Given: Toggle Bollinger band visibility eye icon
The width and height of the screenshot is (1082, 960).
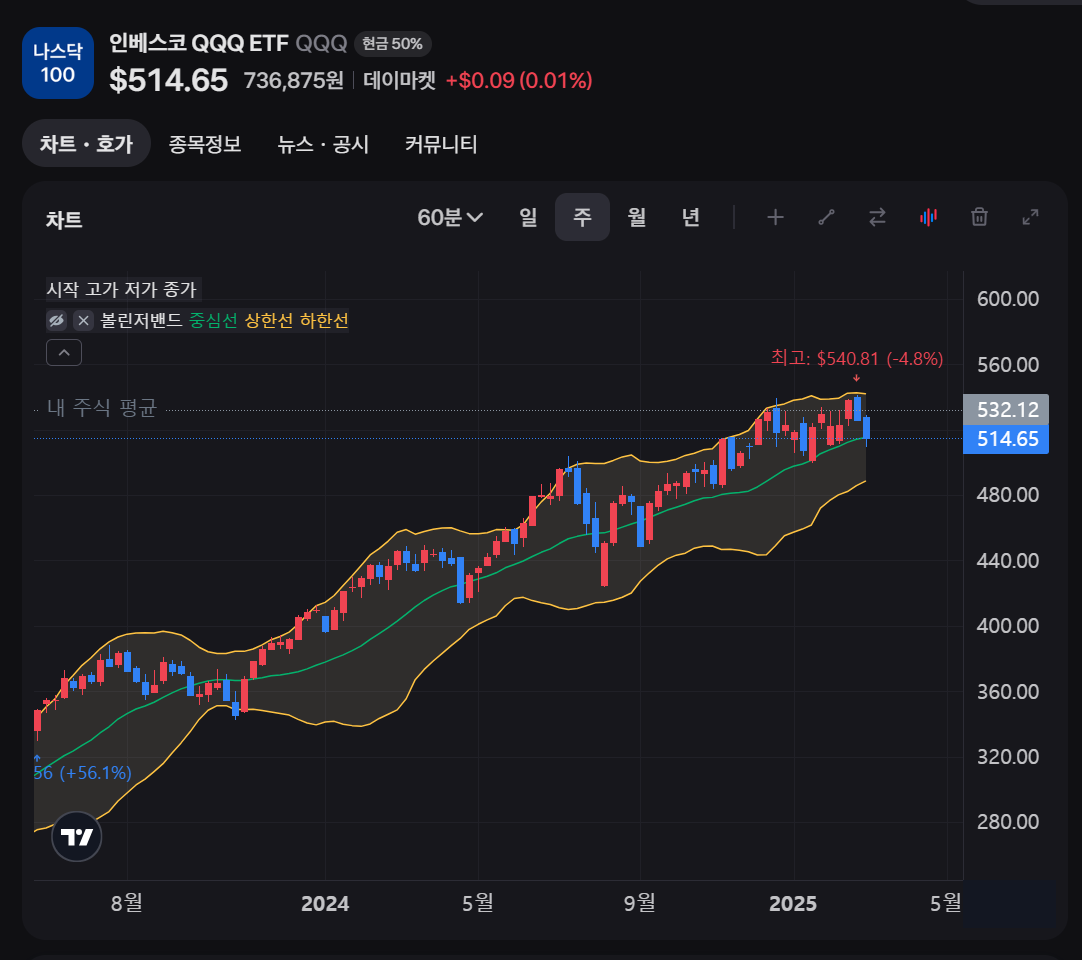Looking at the screenshot, I should click(57, 320).
